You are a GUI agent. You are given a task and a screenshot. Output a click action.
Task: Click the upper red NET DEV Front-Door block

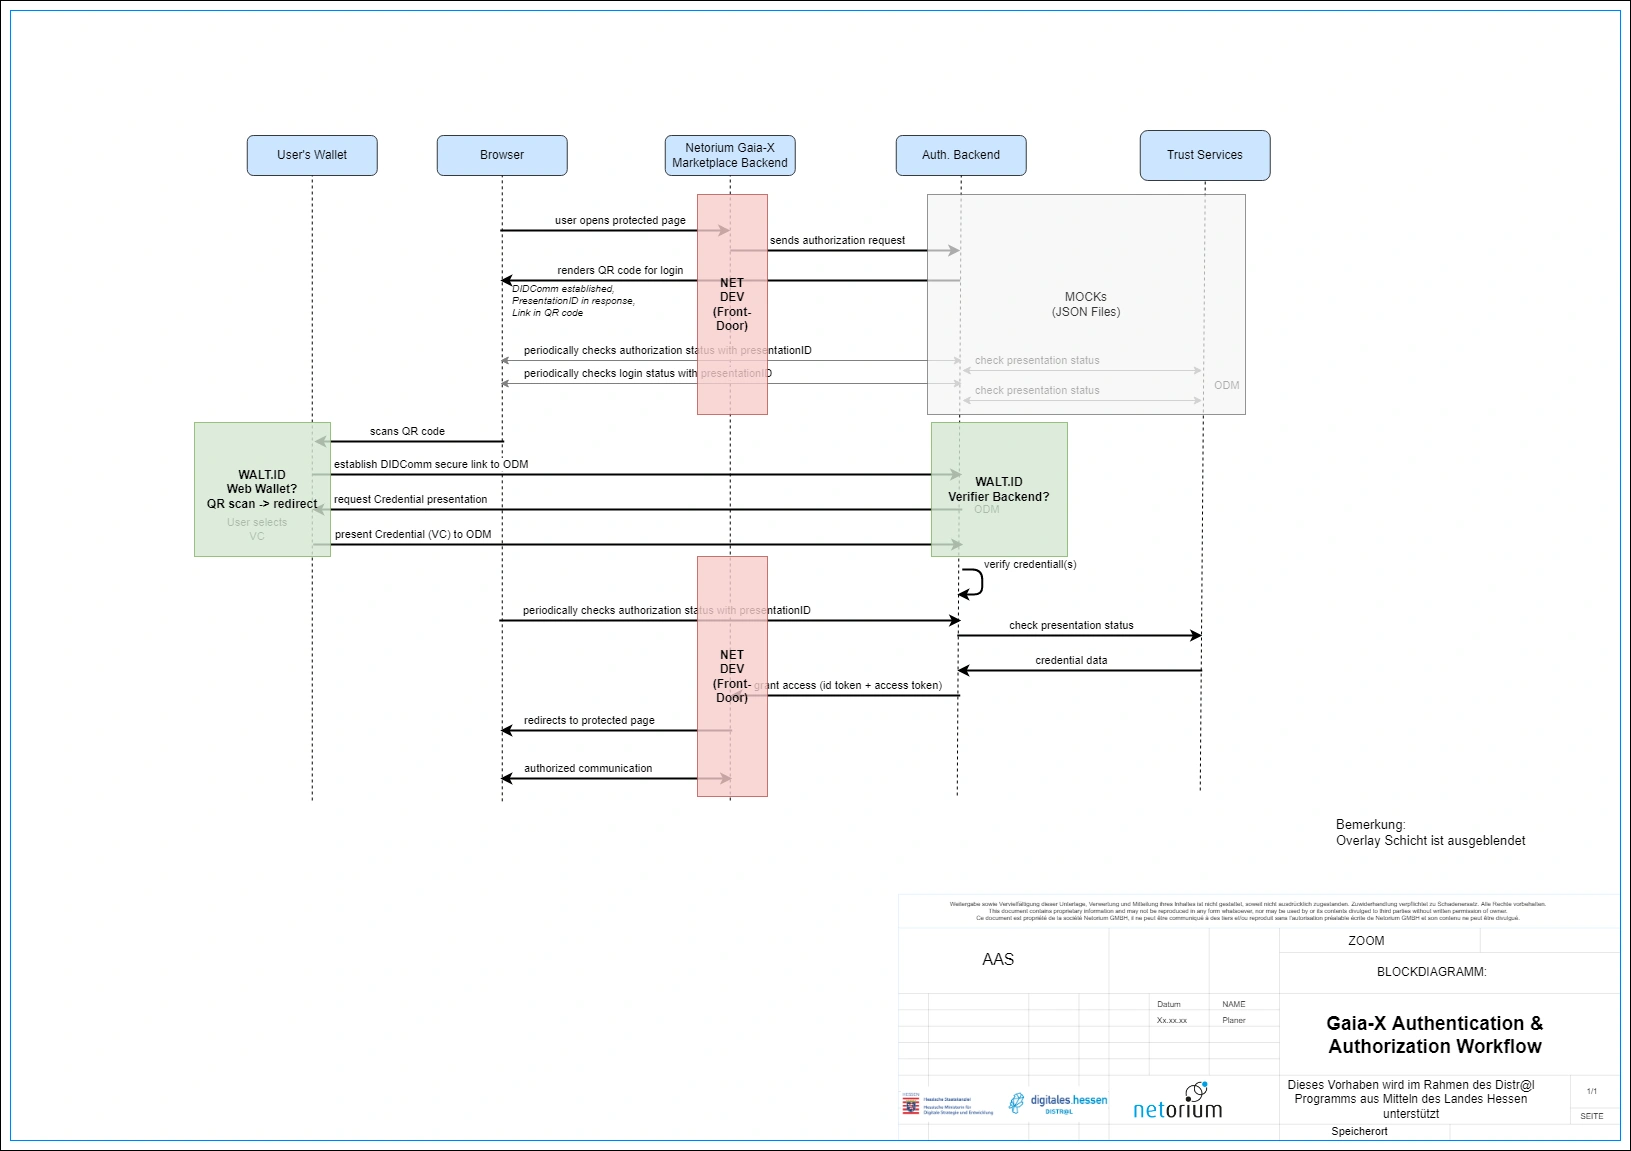(x=732, y=304)
